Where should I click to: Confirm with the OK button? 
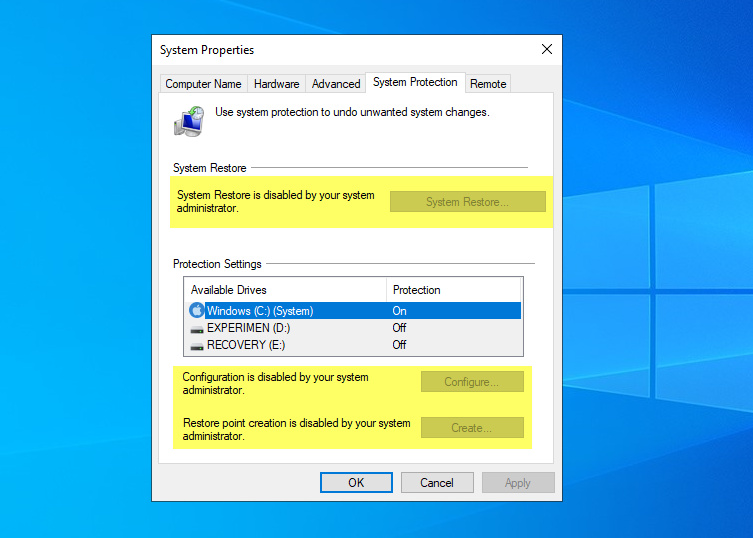click(356, 483)
